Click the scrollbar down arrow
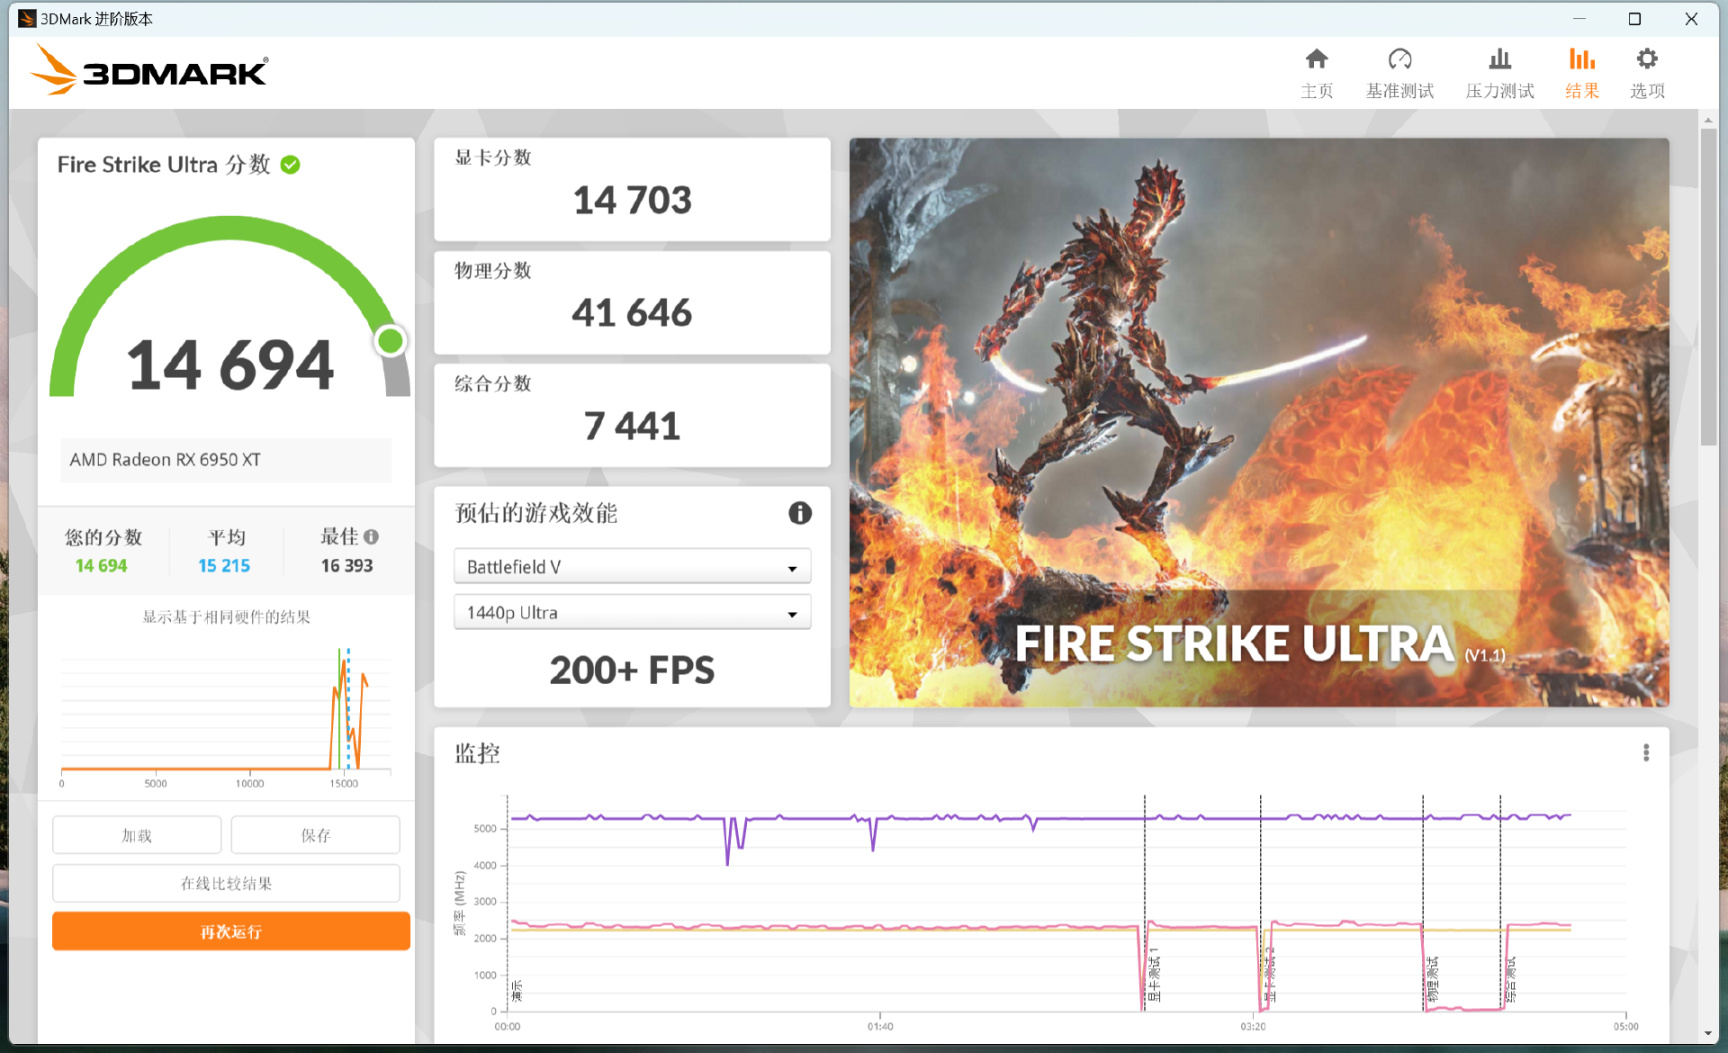Image resolution: width=1728 pixels, height=1053 pixels. point(1708,1033)
